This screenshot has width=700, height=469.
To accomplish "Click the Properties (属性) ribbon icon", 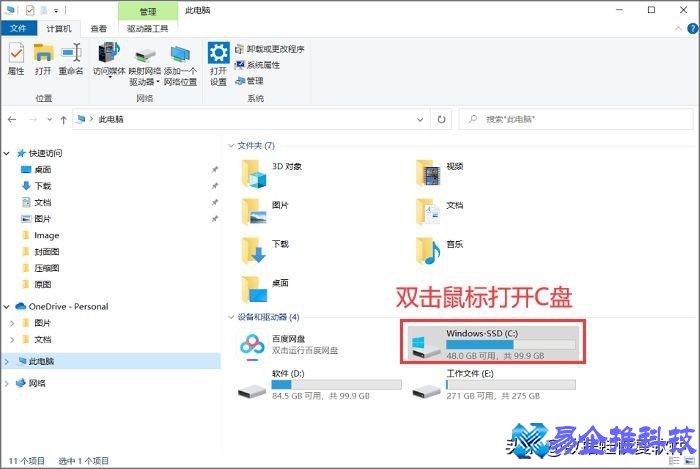I will coord(16,59).
